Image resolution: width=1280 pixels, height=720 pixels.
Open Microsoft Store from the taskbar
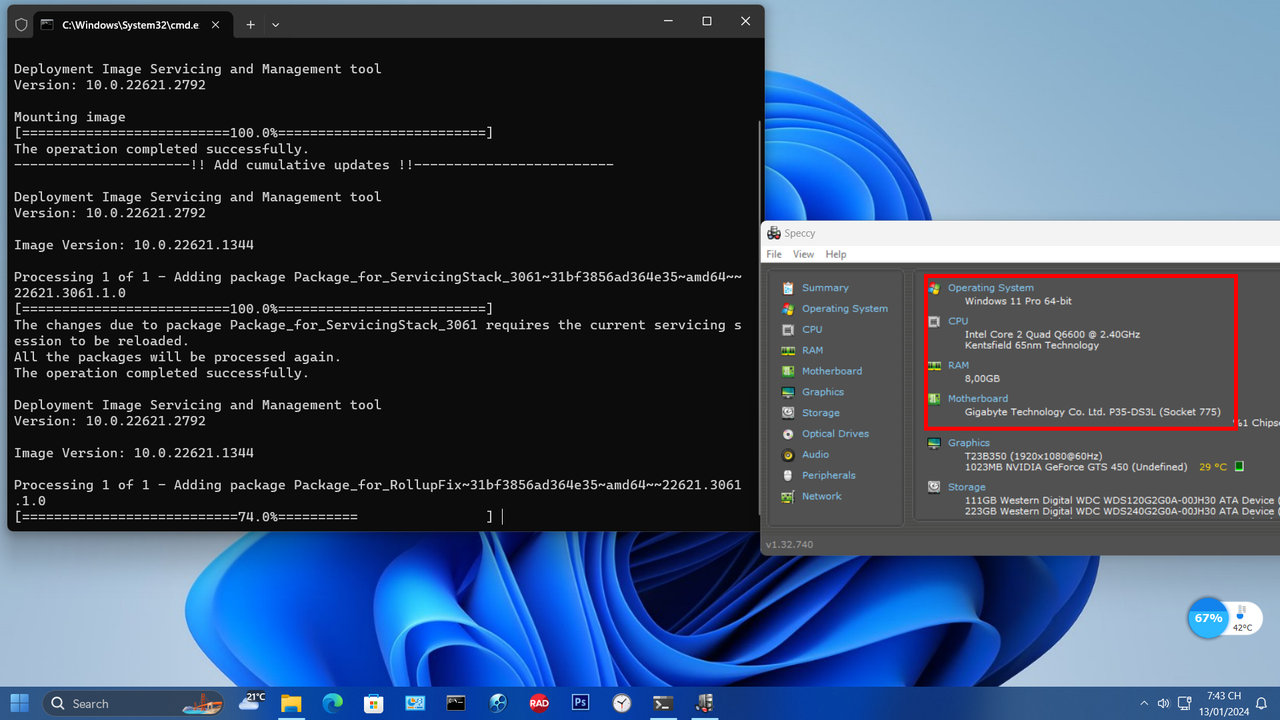pyautogui.click(x=374, y=703)
